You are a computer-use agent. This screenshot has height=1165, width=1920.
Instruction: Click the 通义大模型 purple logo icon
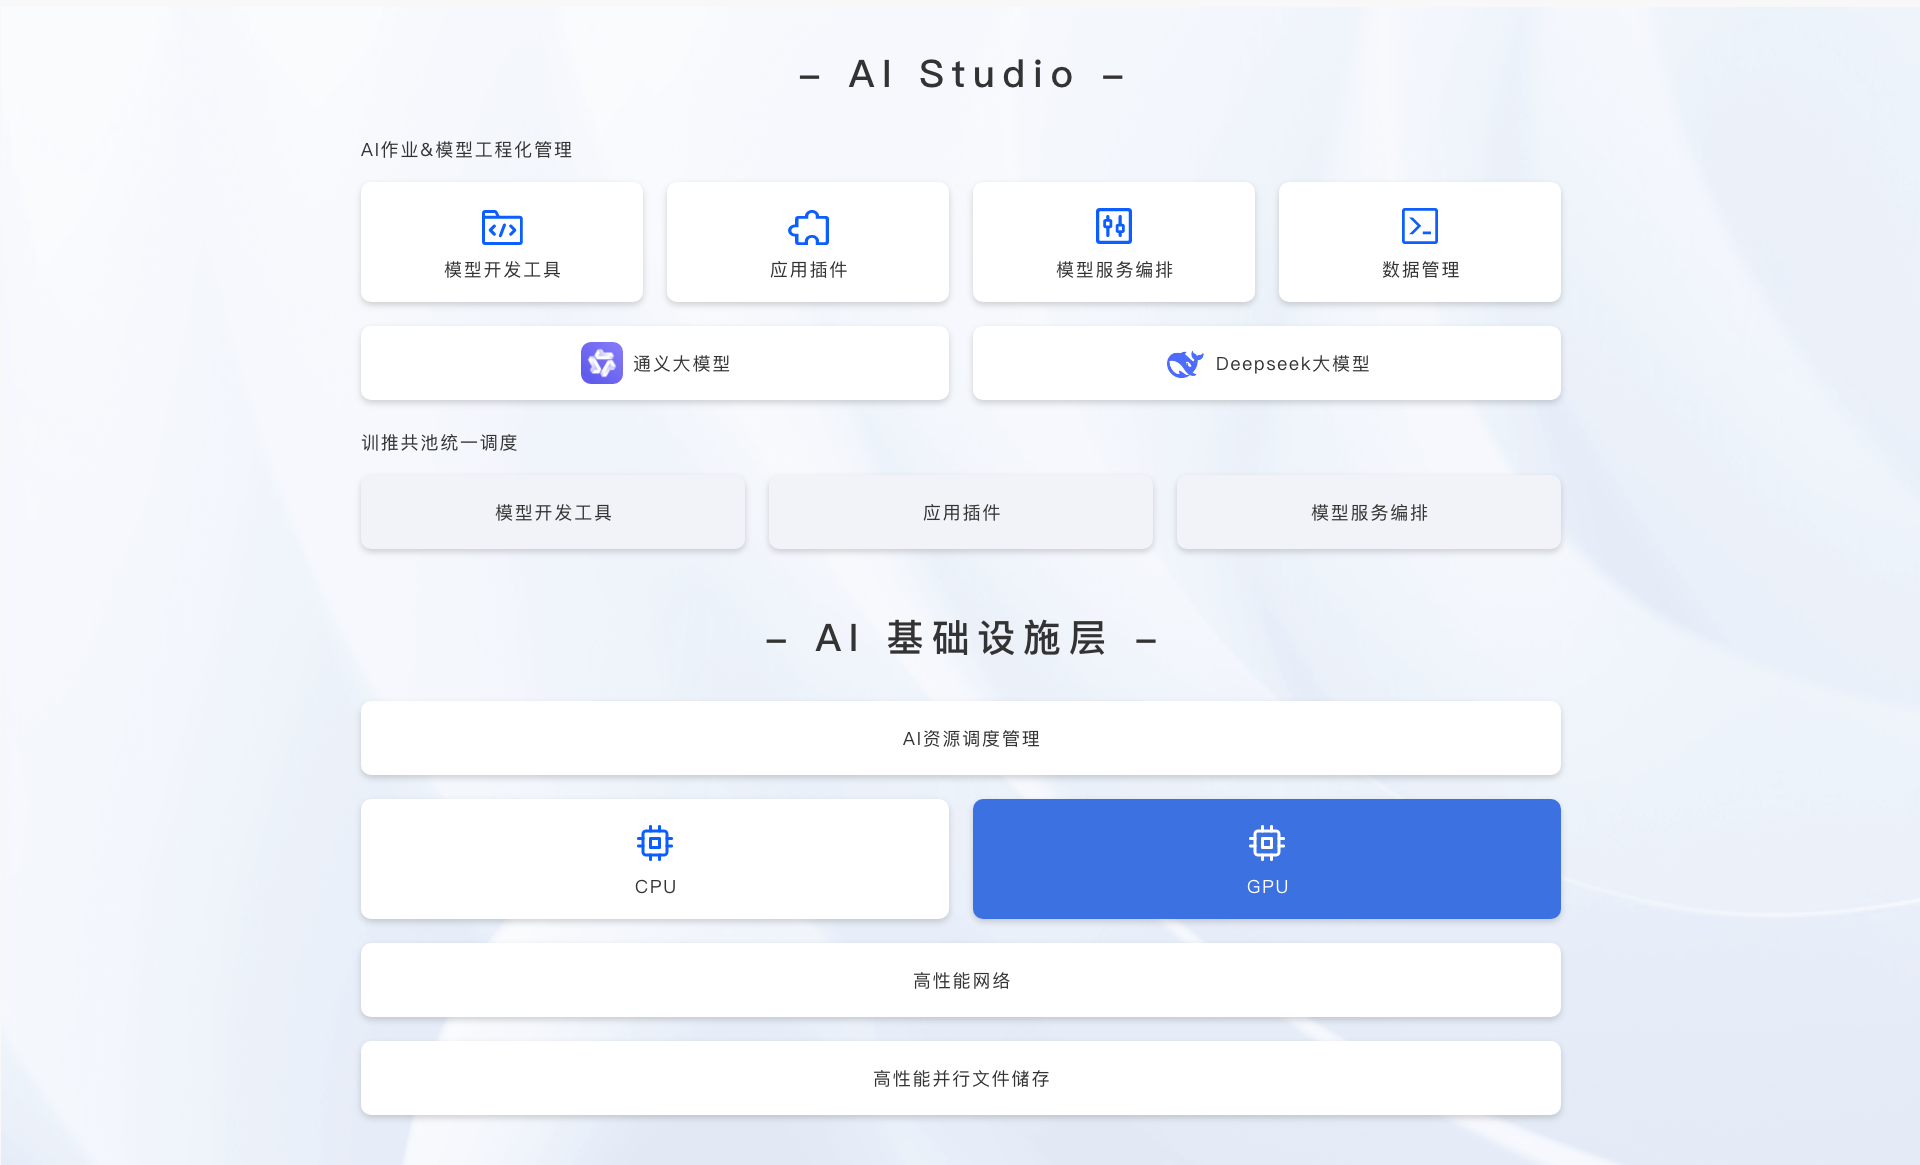[x=601, y=363]
